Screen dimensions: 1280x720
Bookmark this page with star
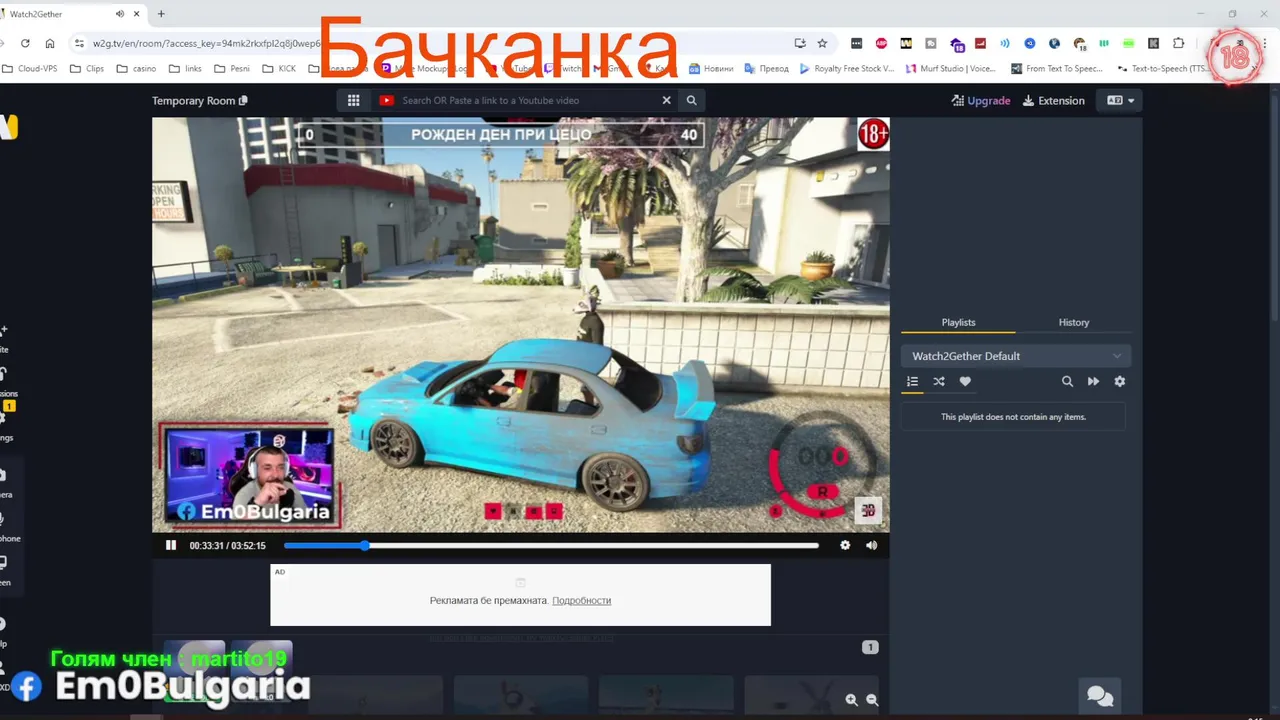[822, 43]
